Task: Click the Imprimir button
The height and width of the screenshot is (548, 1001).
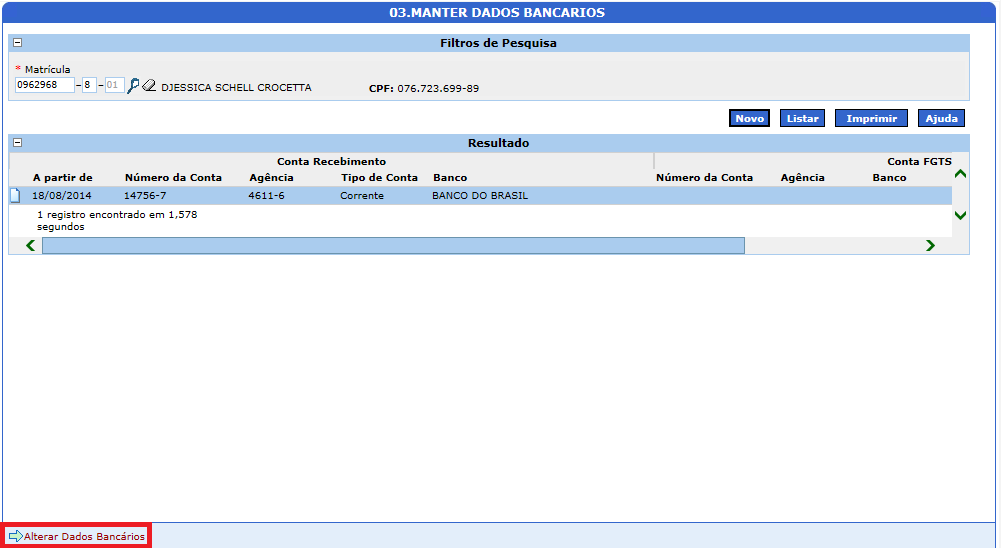Action: click(871, 118)
